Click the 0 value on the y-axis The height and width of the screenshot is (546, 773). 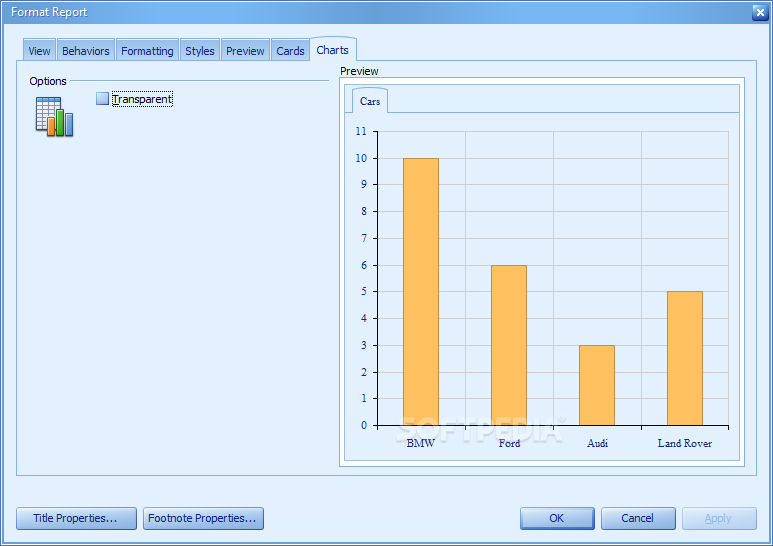[364, 425]
